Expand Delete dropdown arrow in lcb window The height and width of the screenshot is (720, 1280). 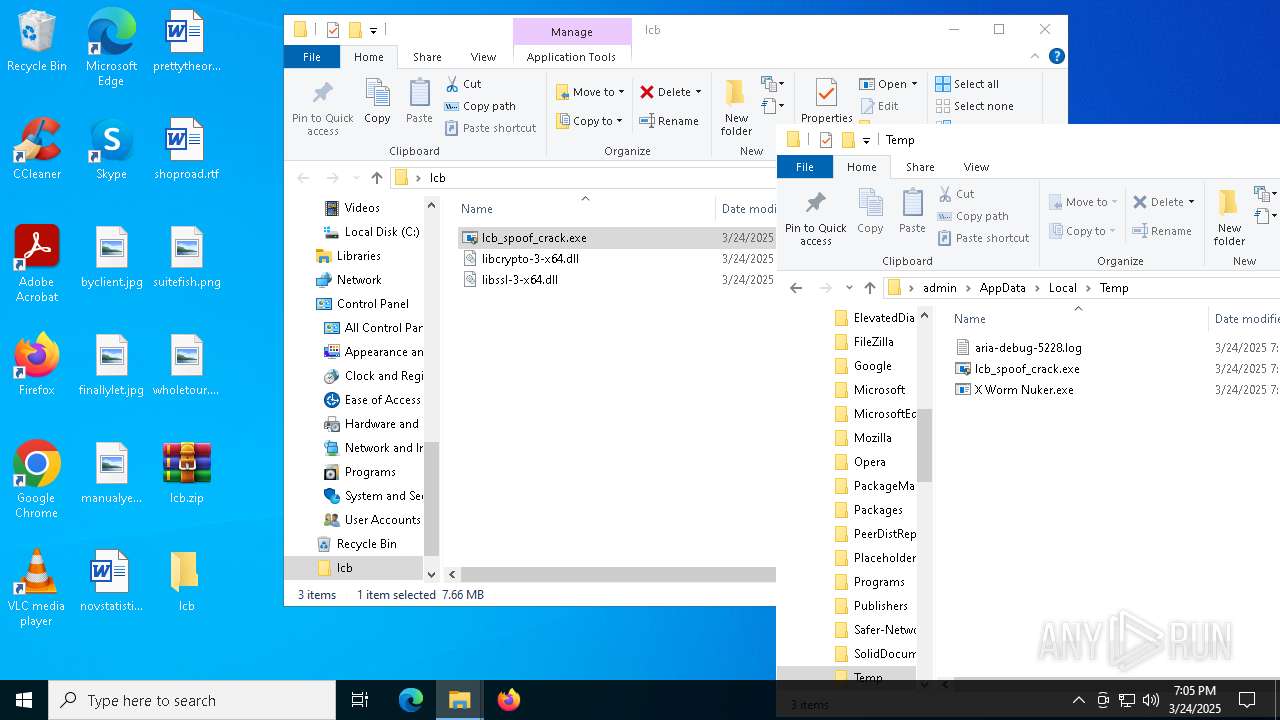click(x=698, y=92)
